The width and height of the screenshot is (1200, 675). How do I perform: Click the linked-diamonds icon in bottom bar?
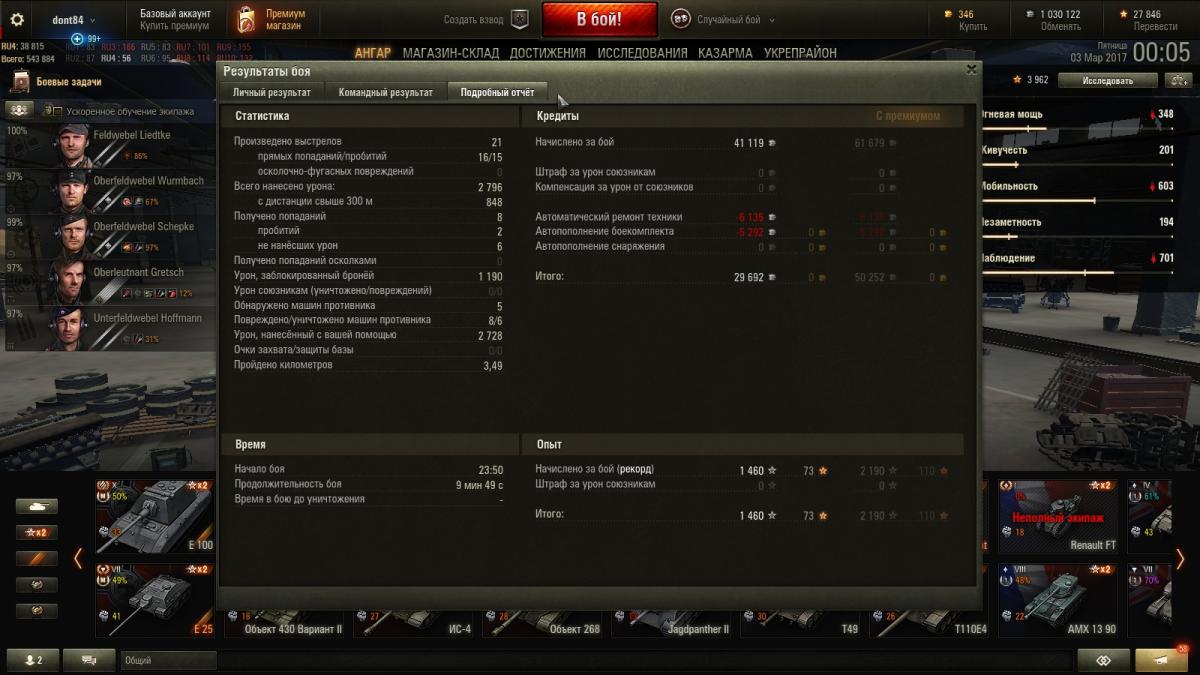(x=1104, y=660)
